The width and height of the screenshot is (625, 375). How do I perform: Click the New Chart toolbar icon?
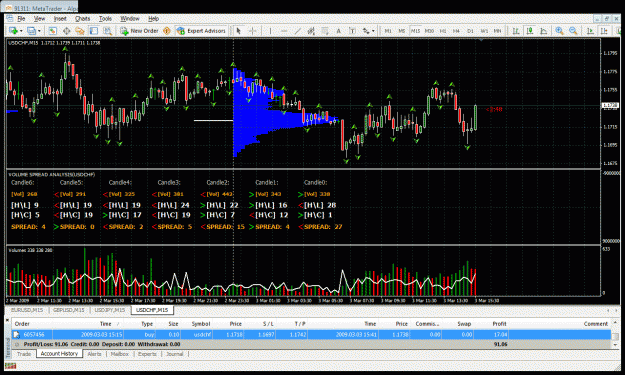tap(13, 31)
